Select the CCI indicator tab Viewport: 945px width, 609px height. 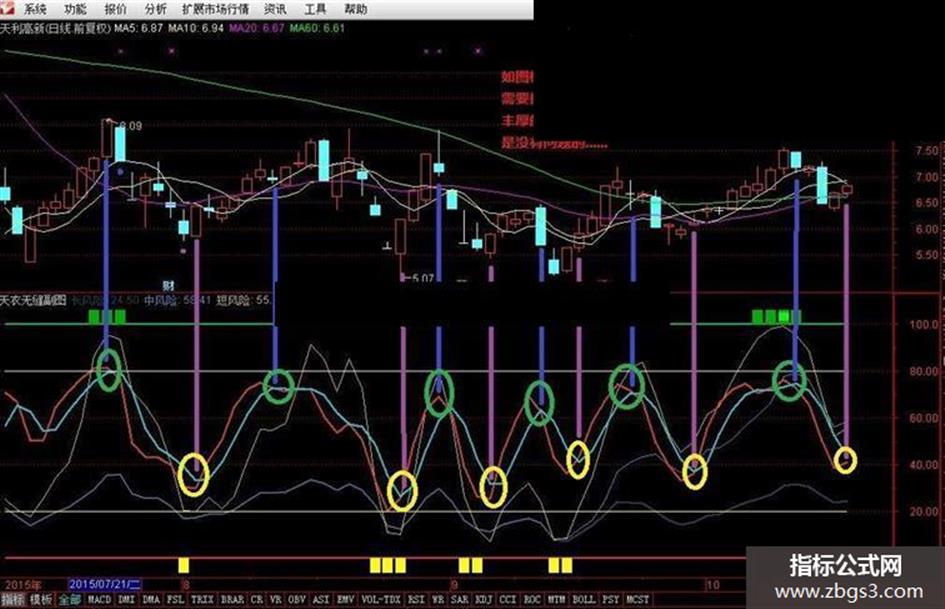tap(508, 599)
